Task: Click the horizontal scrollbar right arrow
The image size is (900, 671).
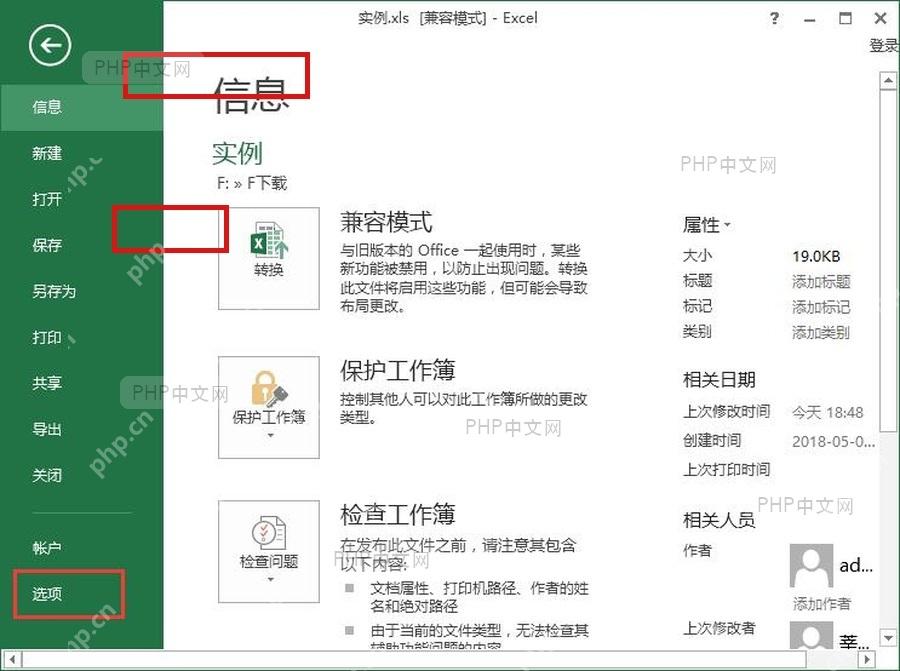Action: 867,659
